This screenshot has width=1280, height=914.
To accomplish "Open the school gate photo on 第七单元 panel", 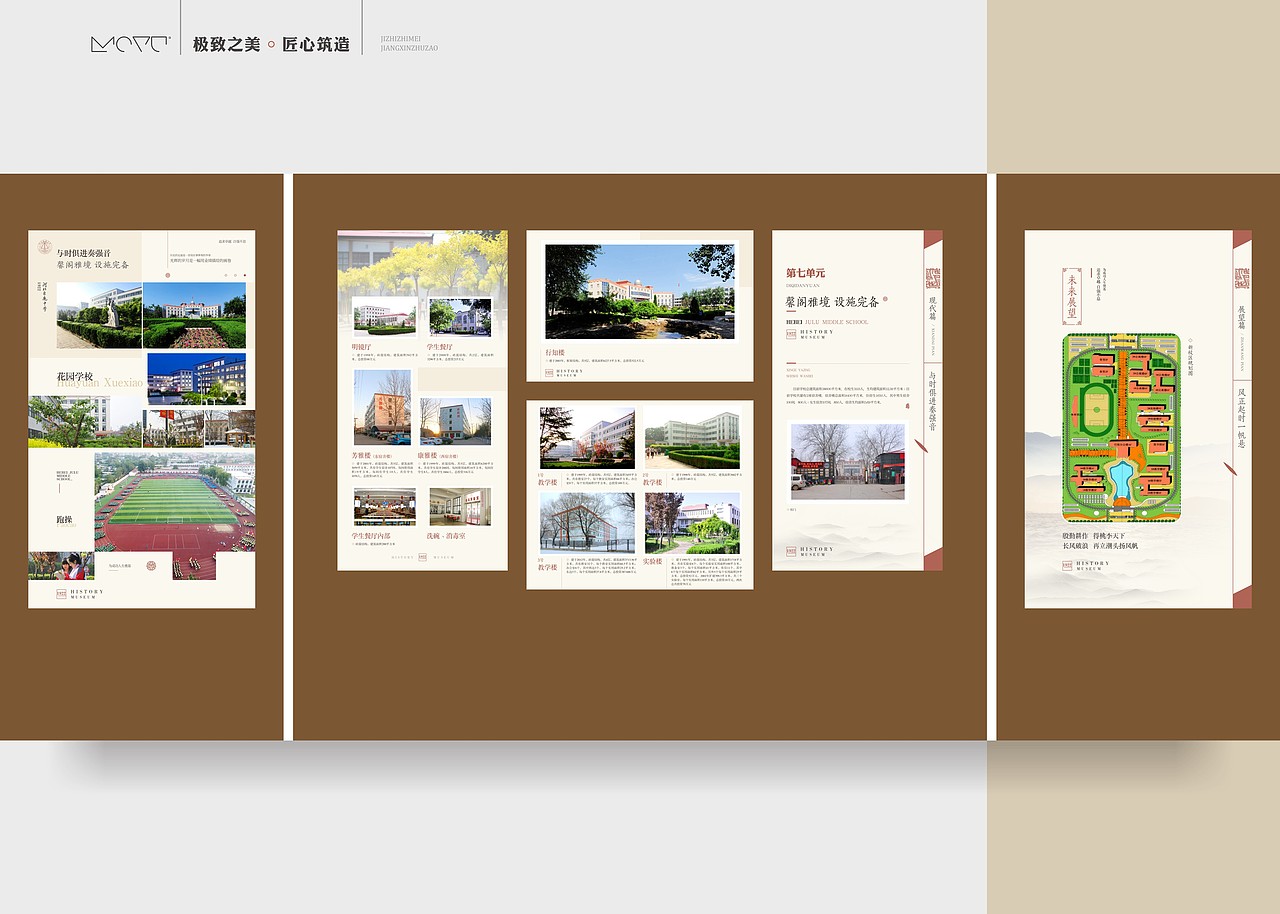I will (848, 461).
